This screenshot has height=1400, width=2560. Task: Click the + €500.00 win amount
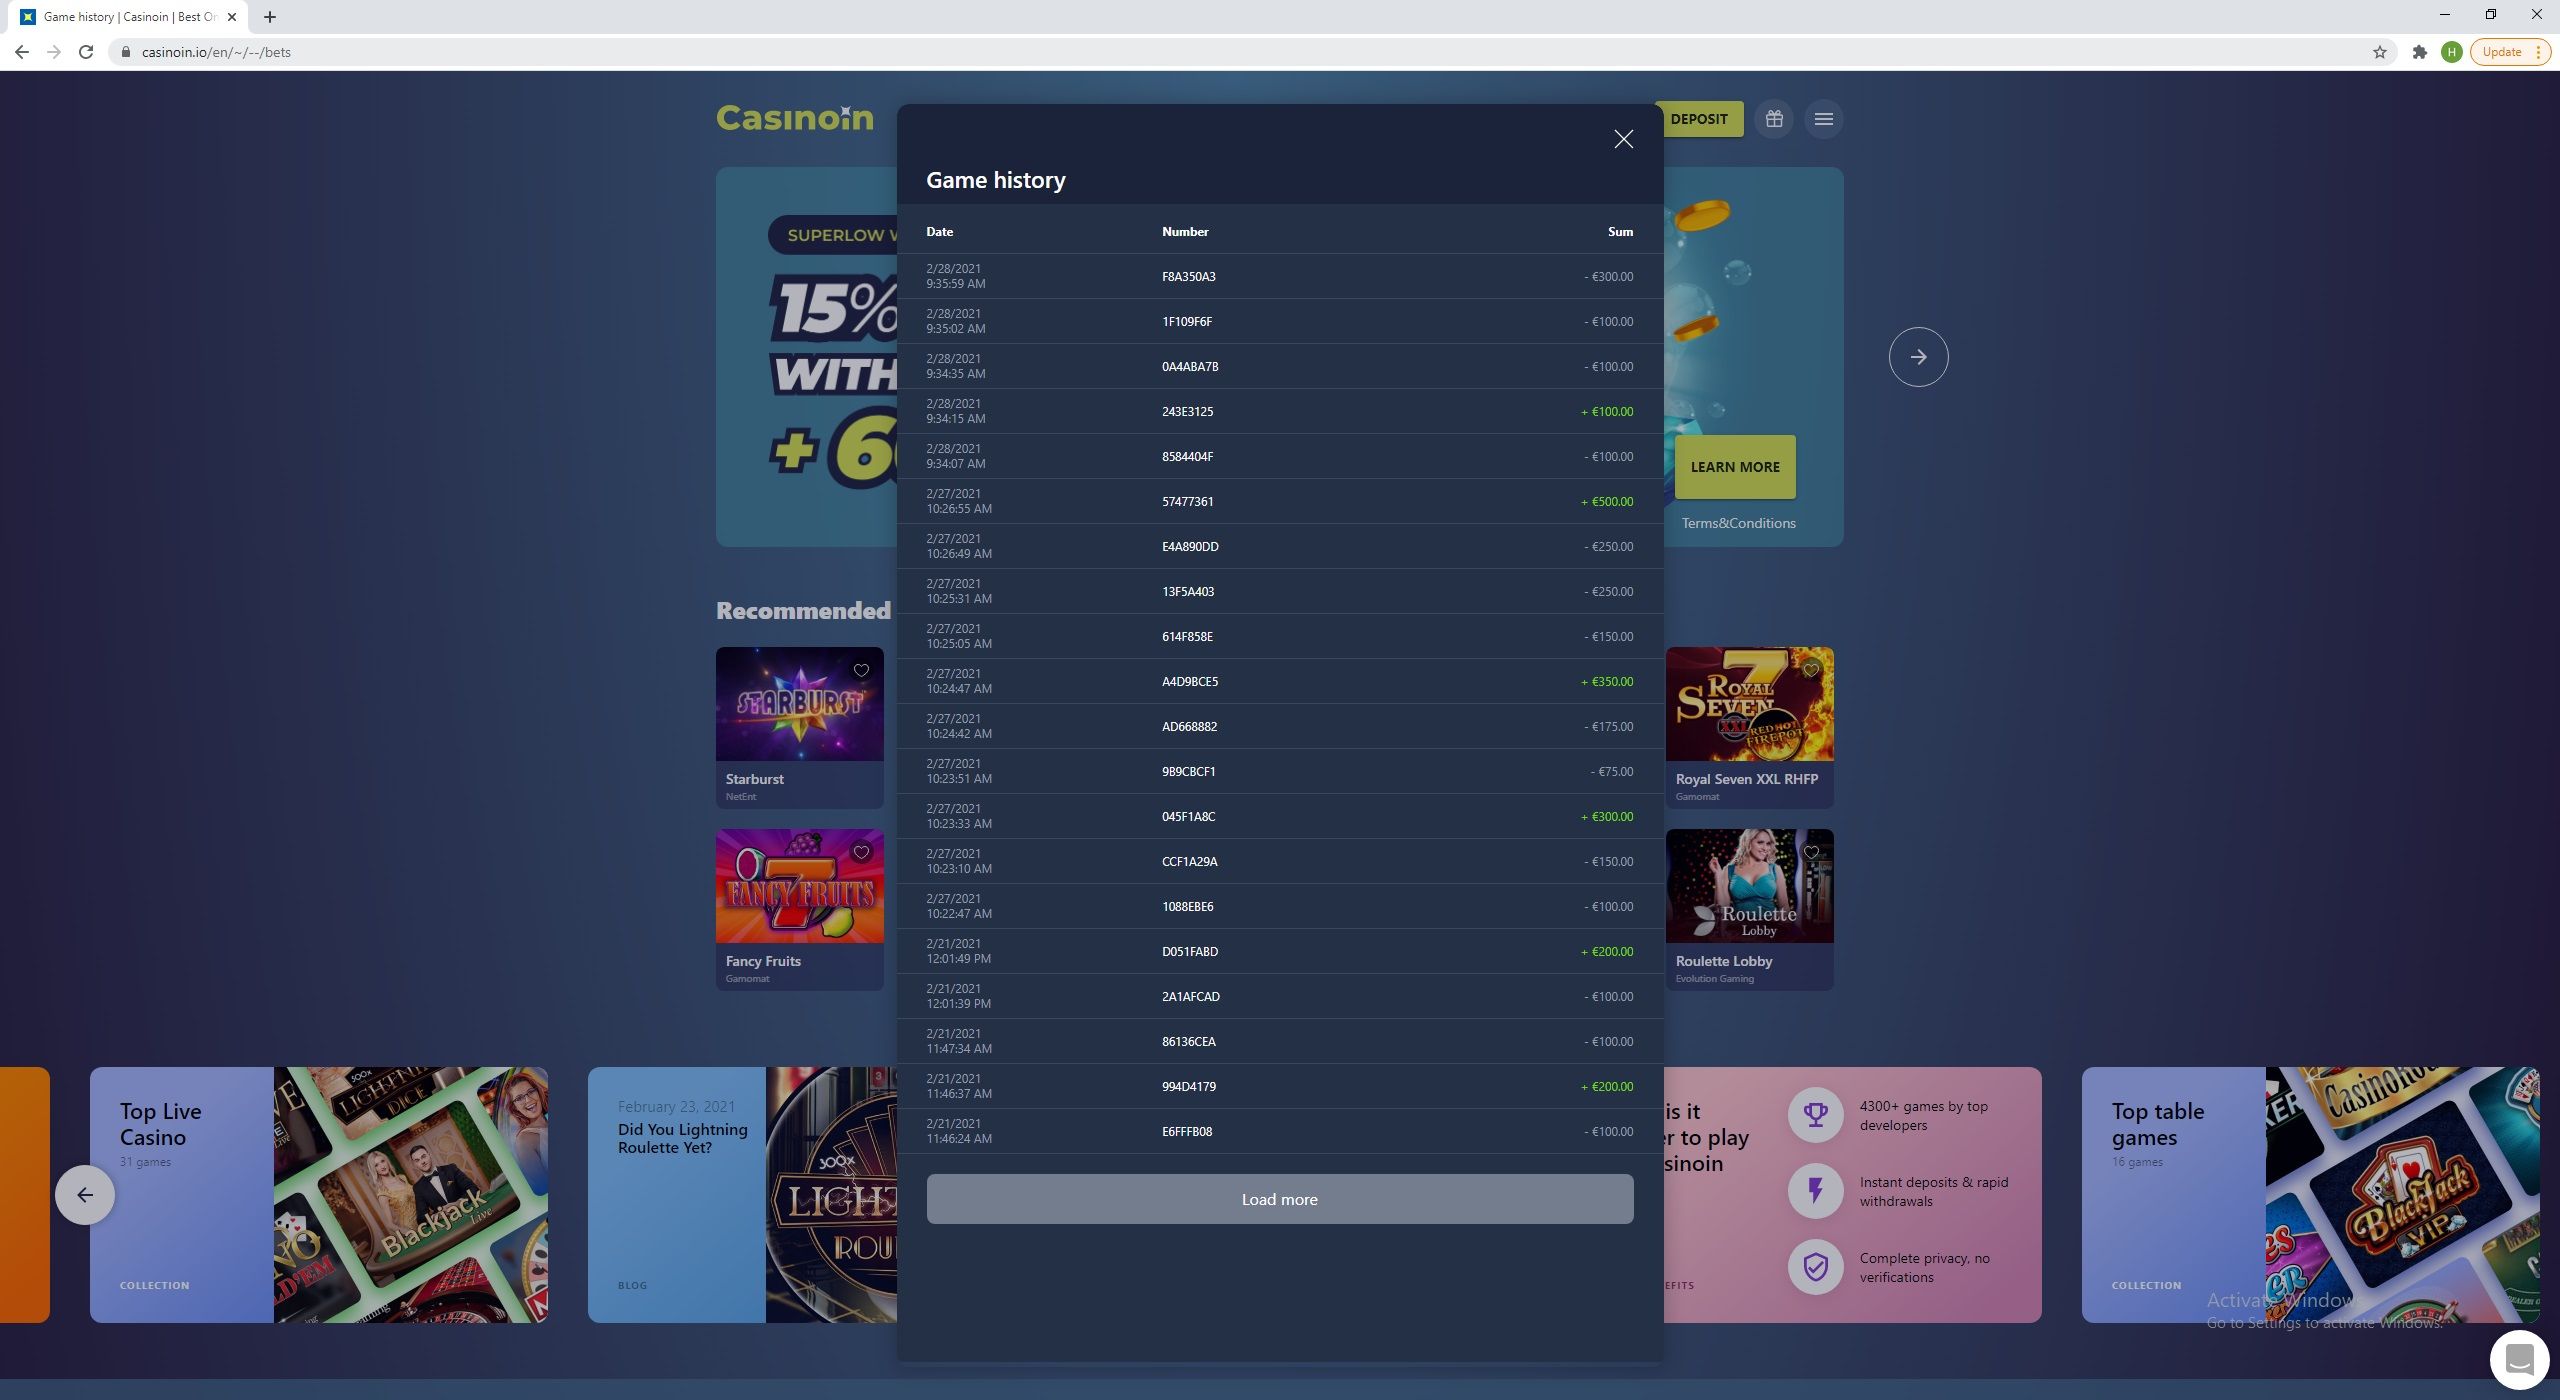click(1607, 502)
